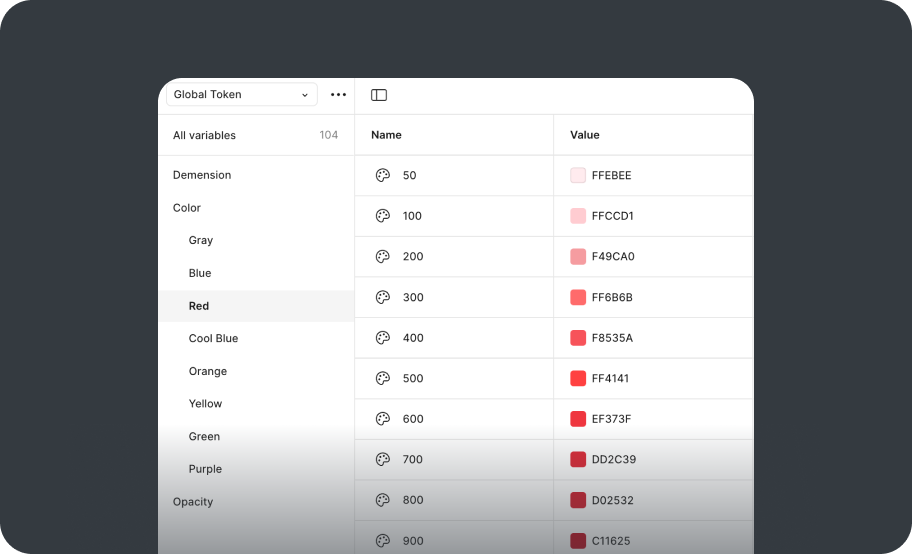Viewport: 912px width, 554px height.
Task: Click the Name column header
Action: pyautogui.click(x=386, y=135)
